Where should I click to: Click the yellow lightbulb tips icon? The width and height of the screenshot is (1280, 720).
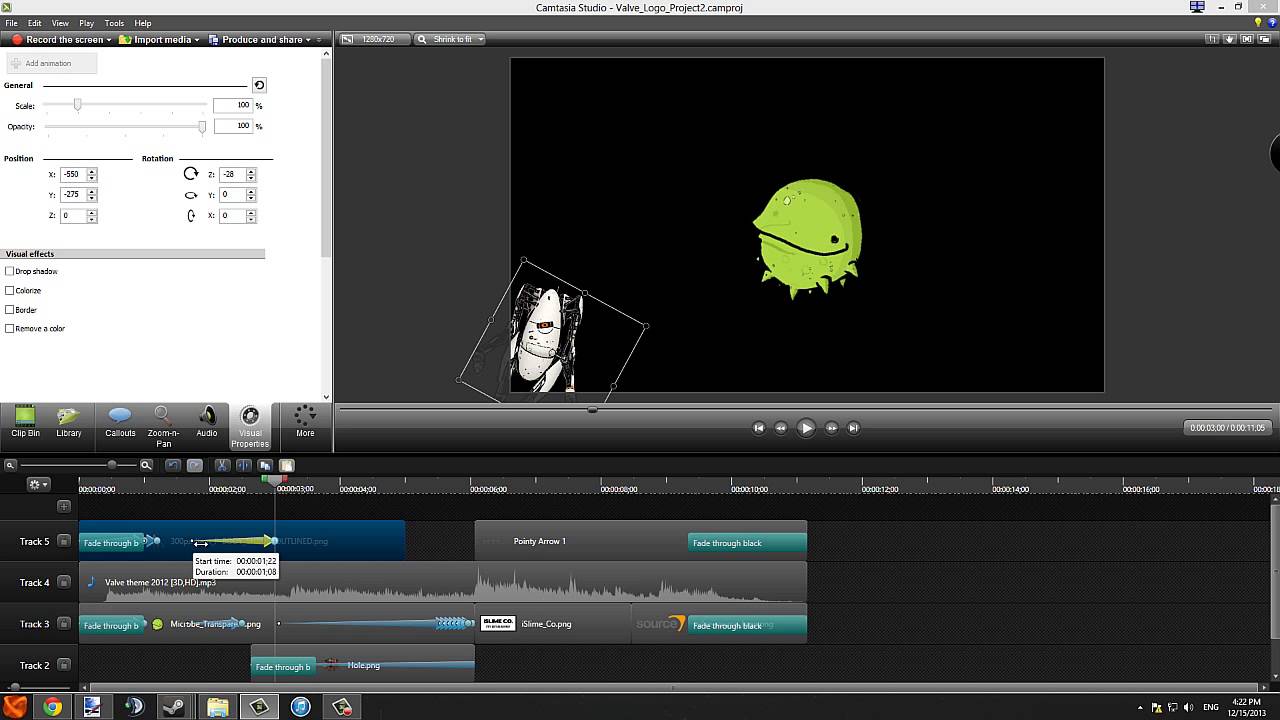coord(1258,22)
